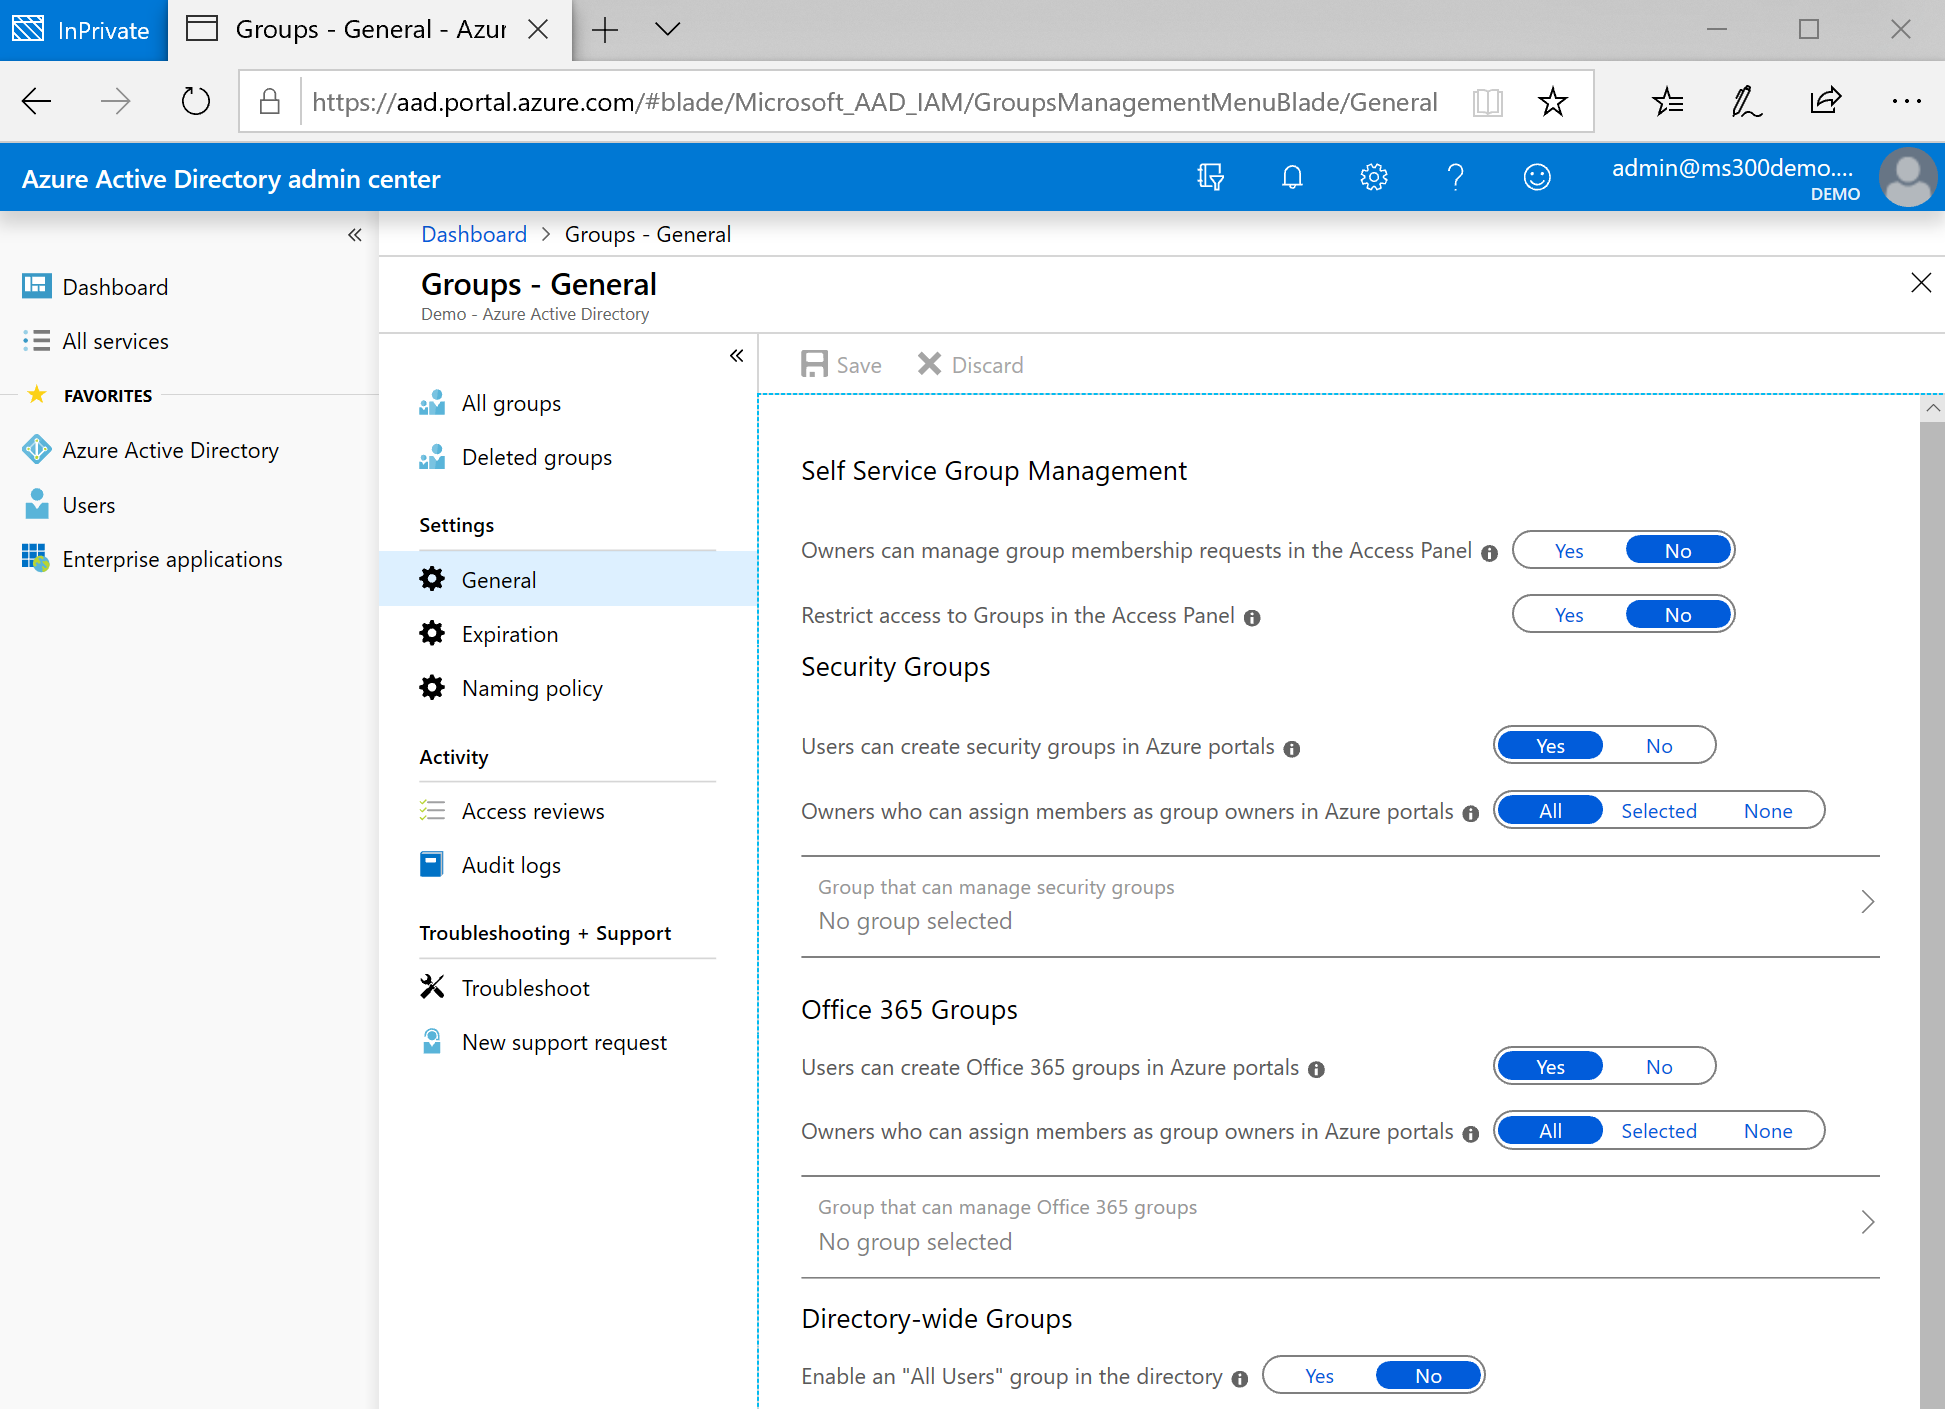Click info icon beside Enable an All Users group
The width and height of the screenshot is (1945, 1409).
point(1240,1378)
